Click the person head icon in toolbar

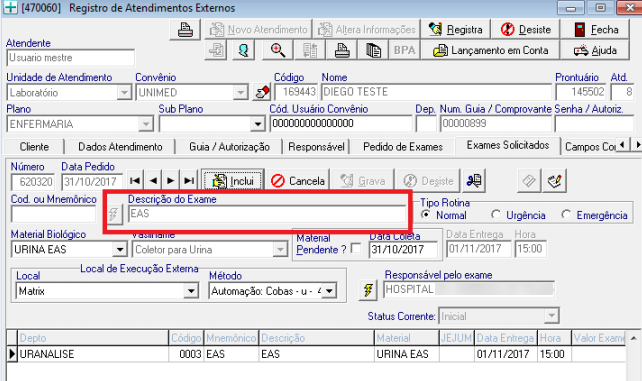(x=244, y=50)
